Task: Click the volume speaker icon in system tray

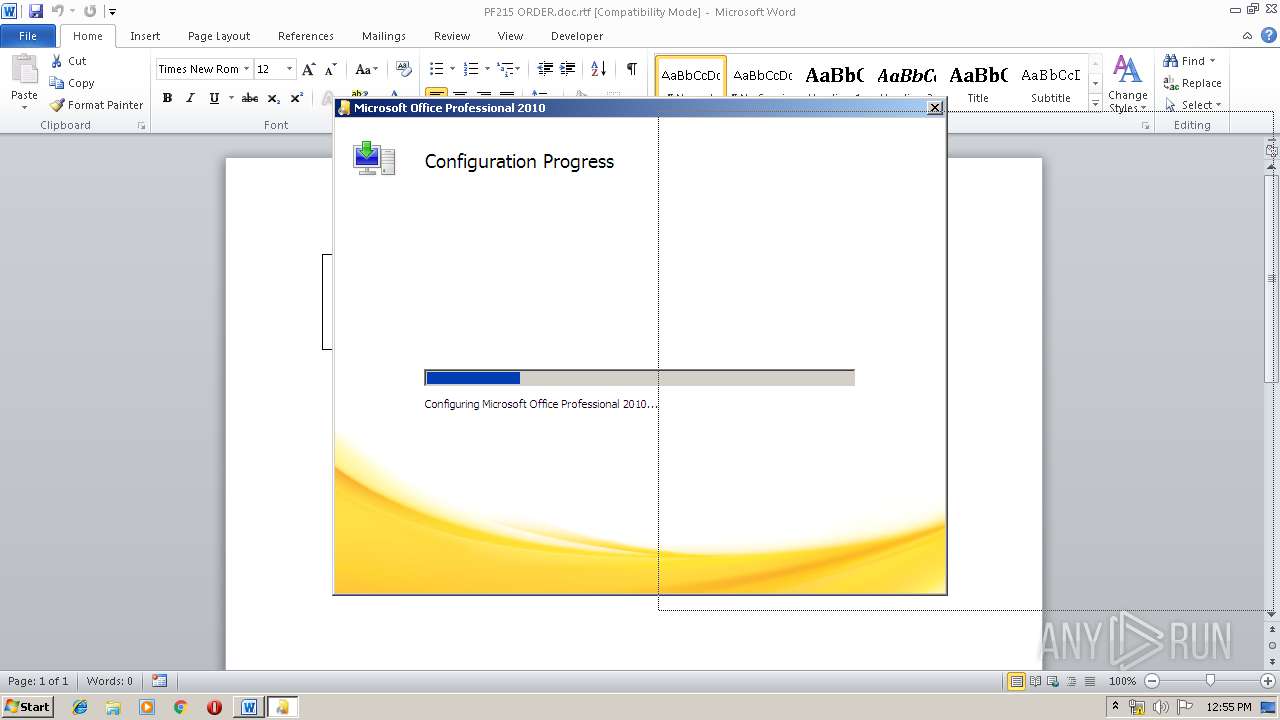Action: coord(1161,707)
